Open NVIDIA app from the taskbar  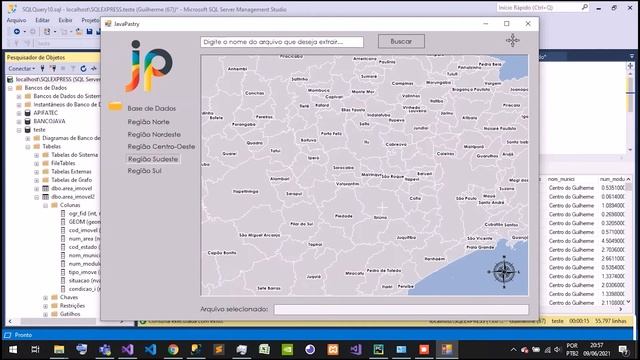pyautogui.click(x=287, y=350)
